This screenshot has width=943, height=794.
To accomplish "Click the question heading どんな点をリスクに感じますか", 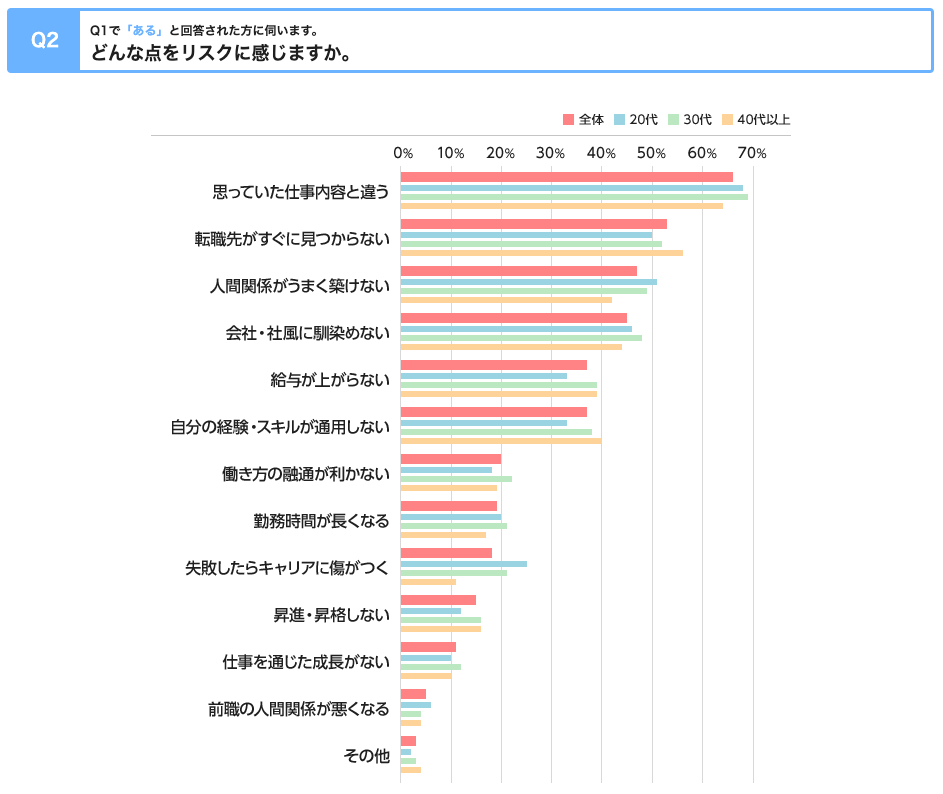I will [221, 53].
